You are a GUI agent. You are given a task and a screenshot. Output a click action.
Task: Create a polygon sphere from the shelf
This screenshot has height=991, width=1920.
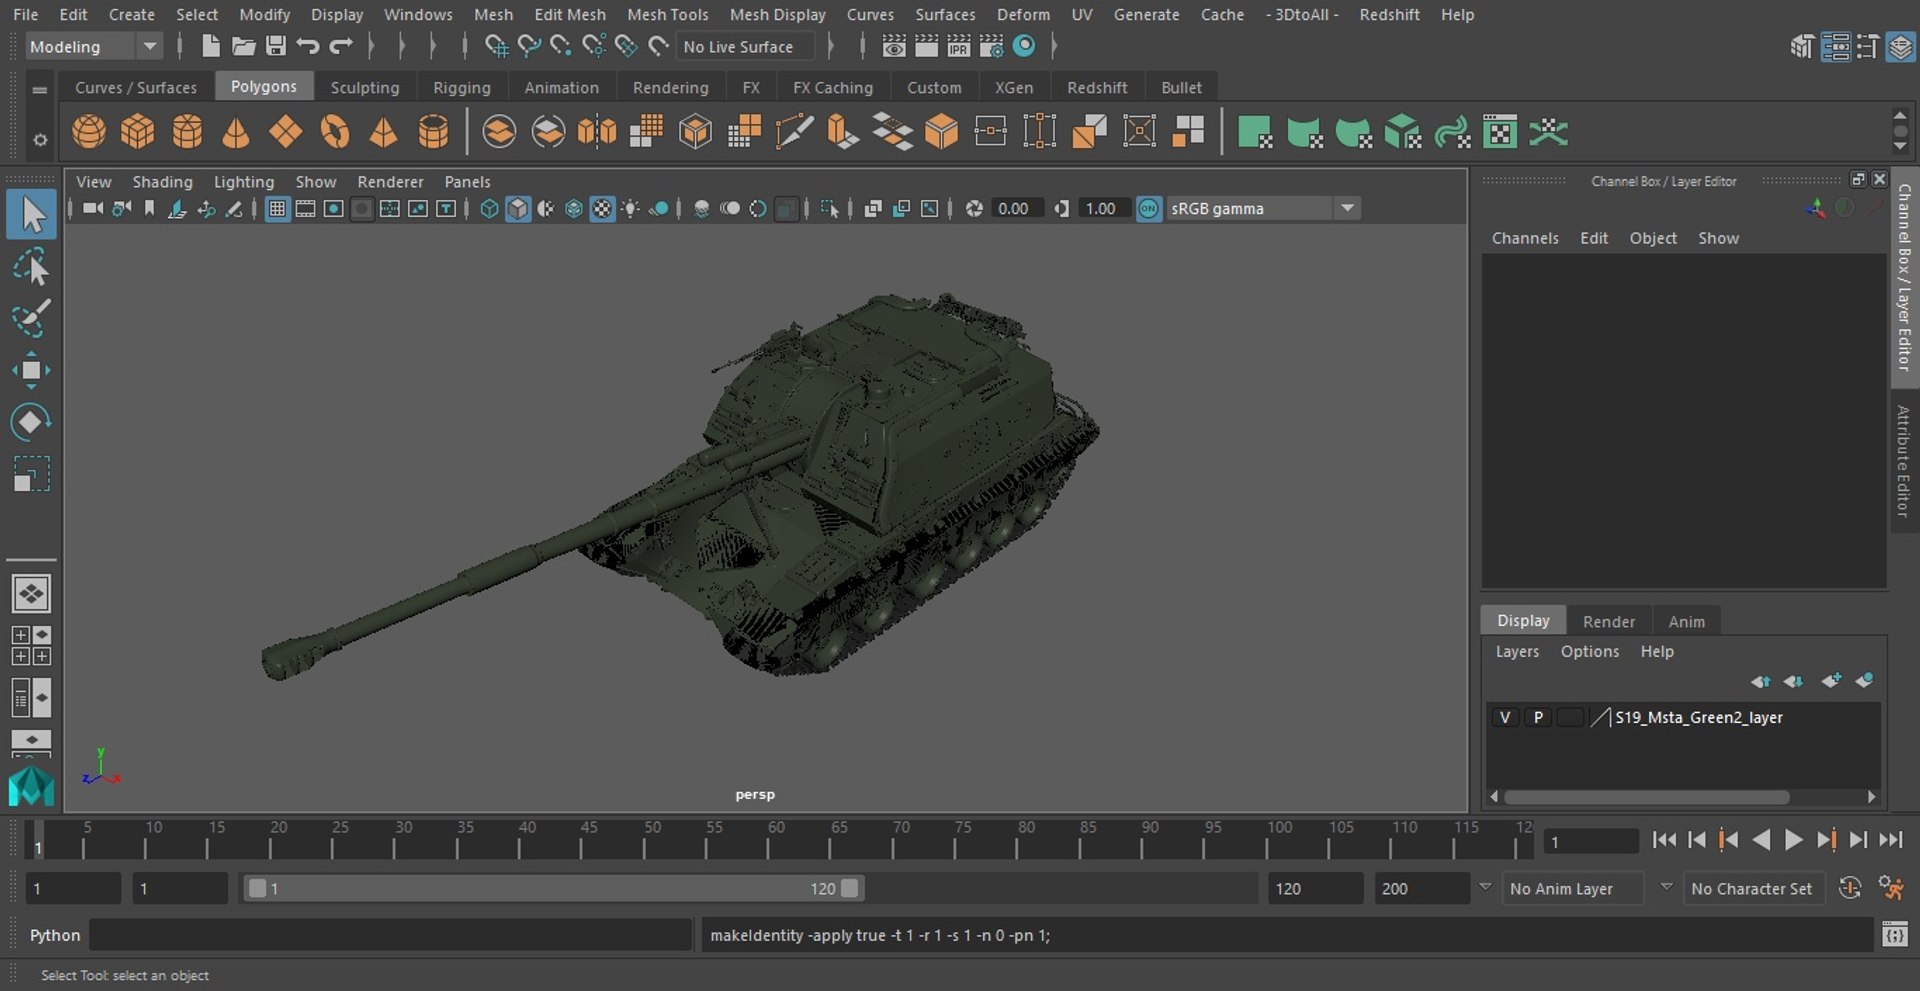[89, 132]
